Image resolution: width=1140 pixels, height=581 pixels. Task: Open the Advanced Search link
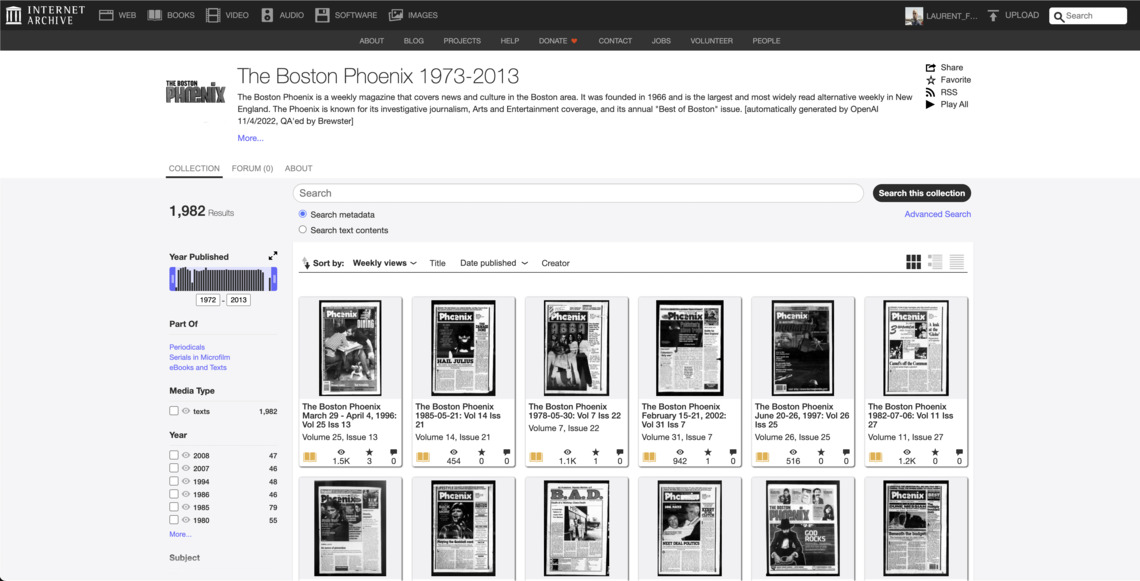(937, 214)
